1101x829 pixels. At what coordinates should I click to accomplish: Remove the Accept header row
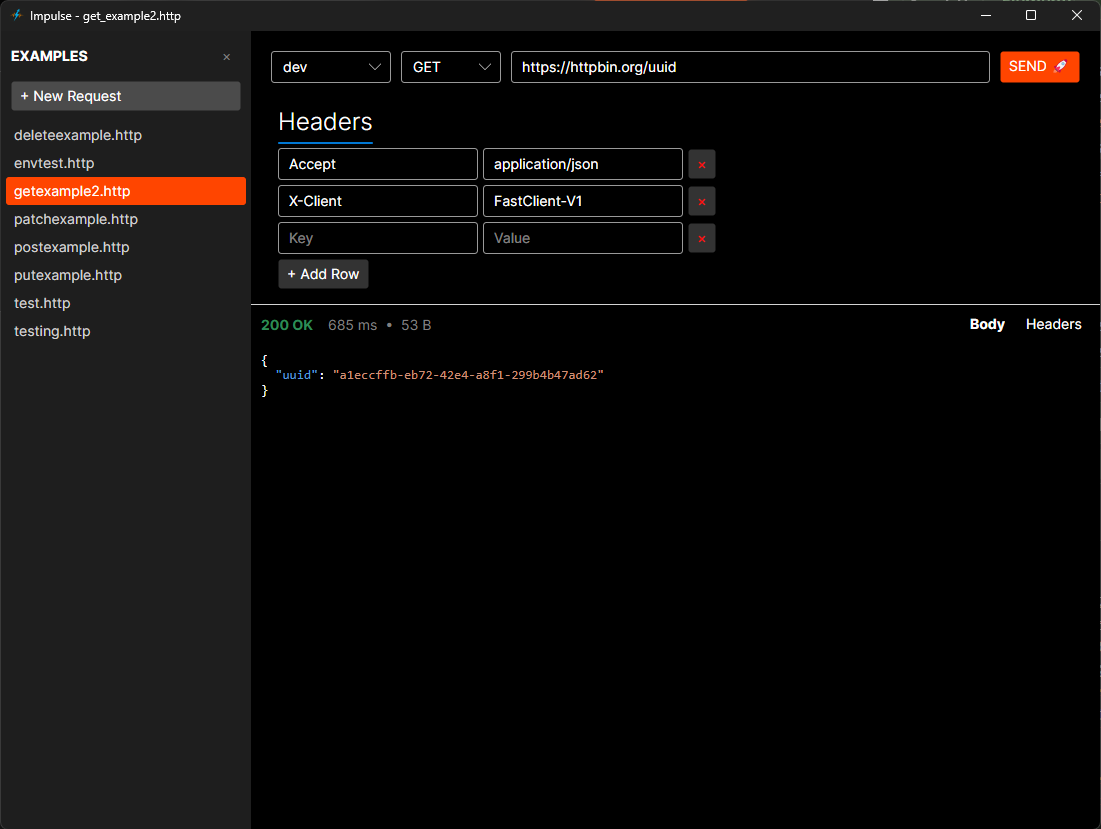pyautogui.click(x=701, y=164)
